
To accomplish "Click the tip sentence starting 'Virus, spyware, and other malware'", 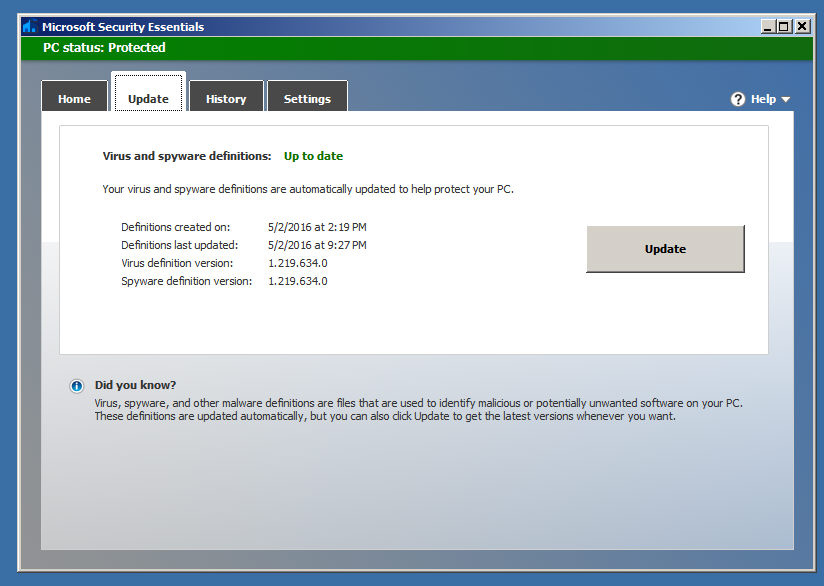I will click(x=419, y=403).
